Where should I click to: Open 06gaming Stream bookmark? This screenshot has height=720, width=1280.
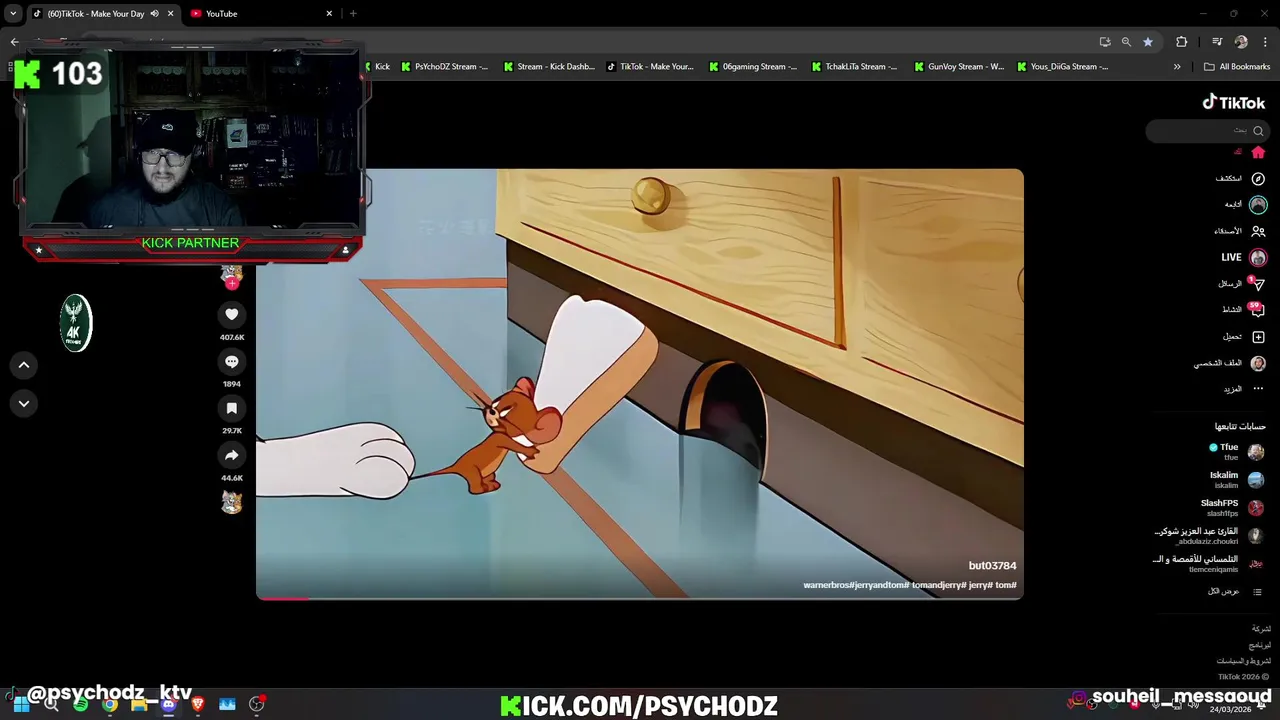point(753,67)
